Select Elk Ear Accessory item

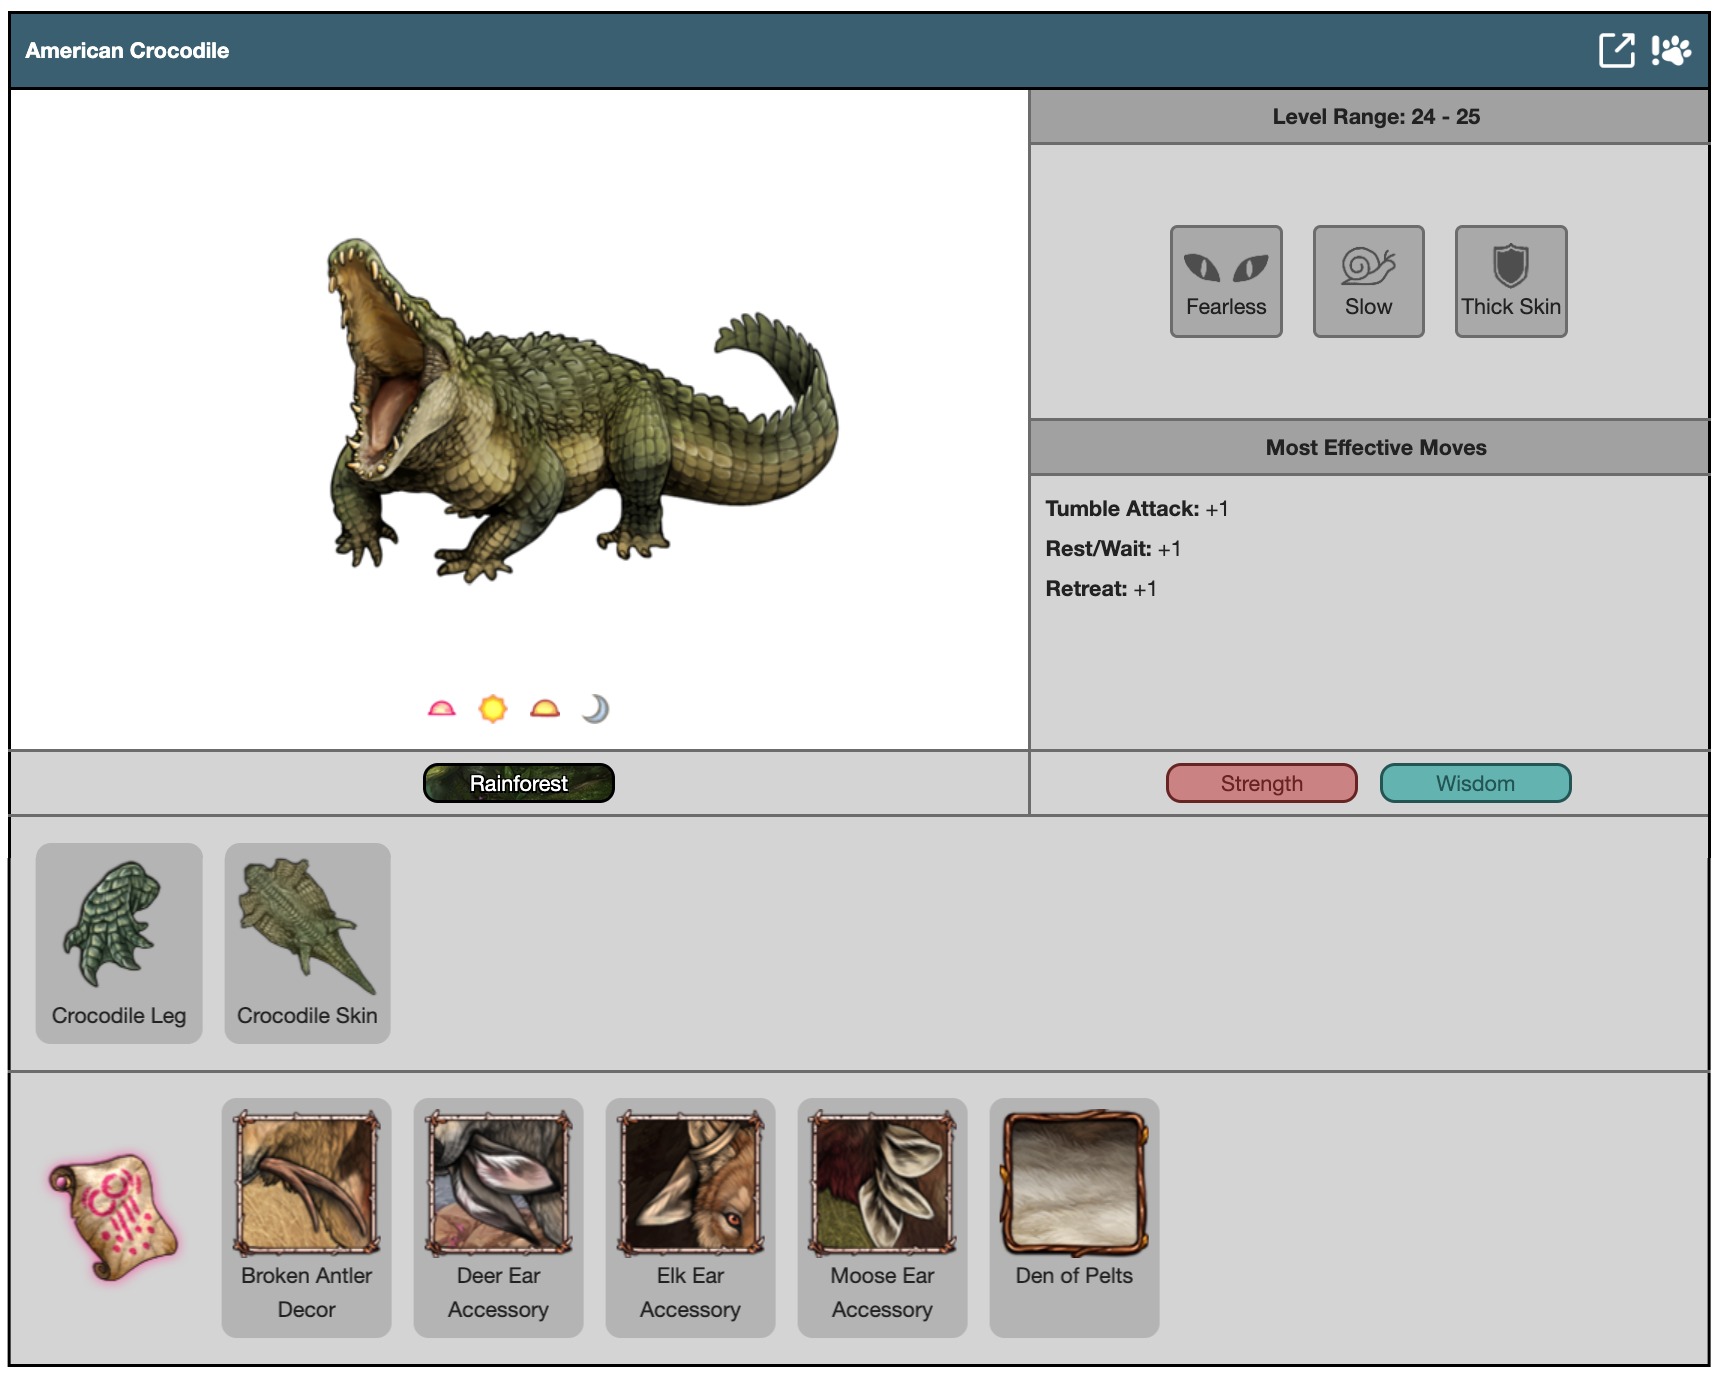coord(690,1217)
